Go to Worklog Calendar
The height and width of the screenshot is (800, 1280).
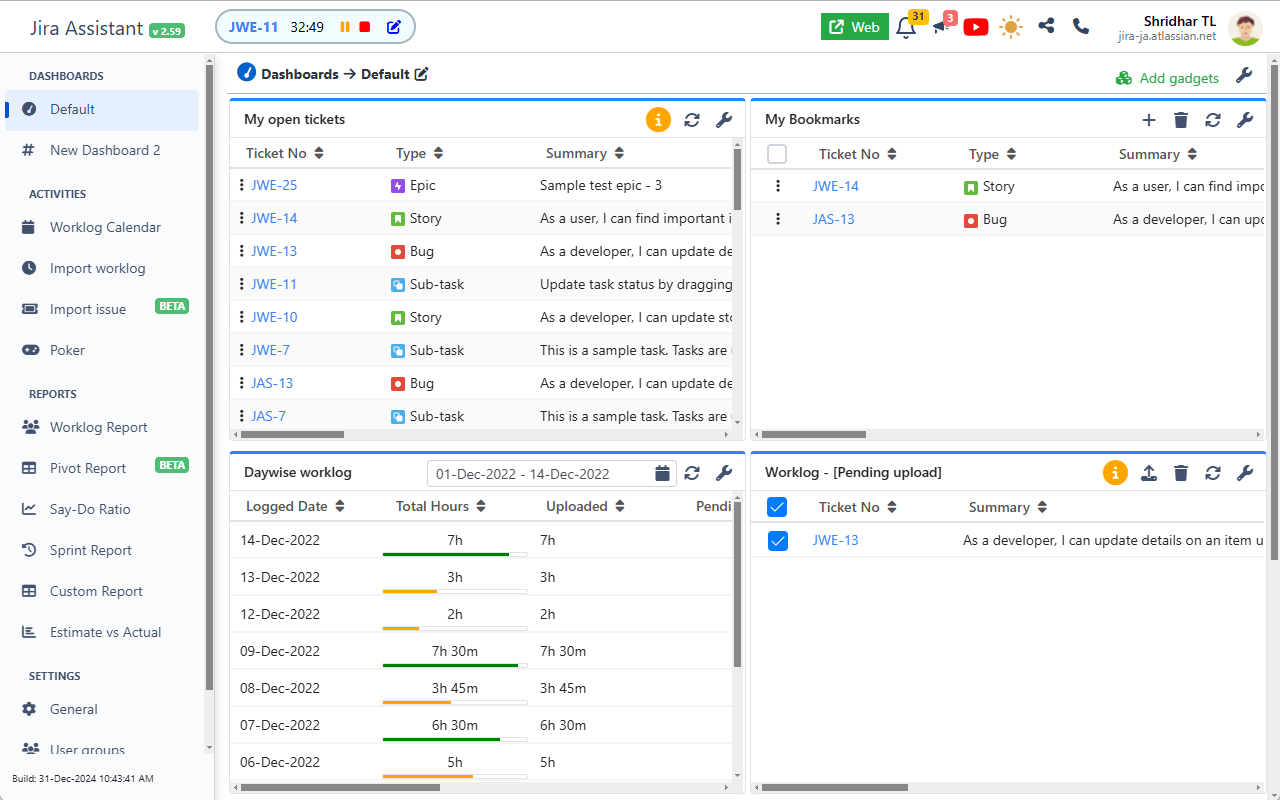(x=102, y=227)
